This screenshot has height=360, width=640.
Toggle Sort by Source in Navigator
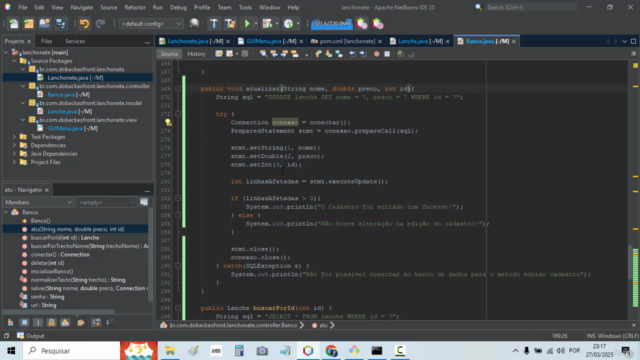109,322
